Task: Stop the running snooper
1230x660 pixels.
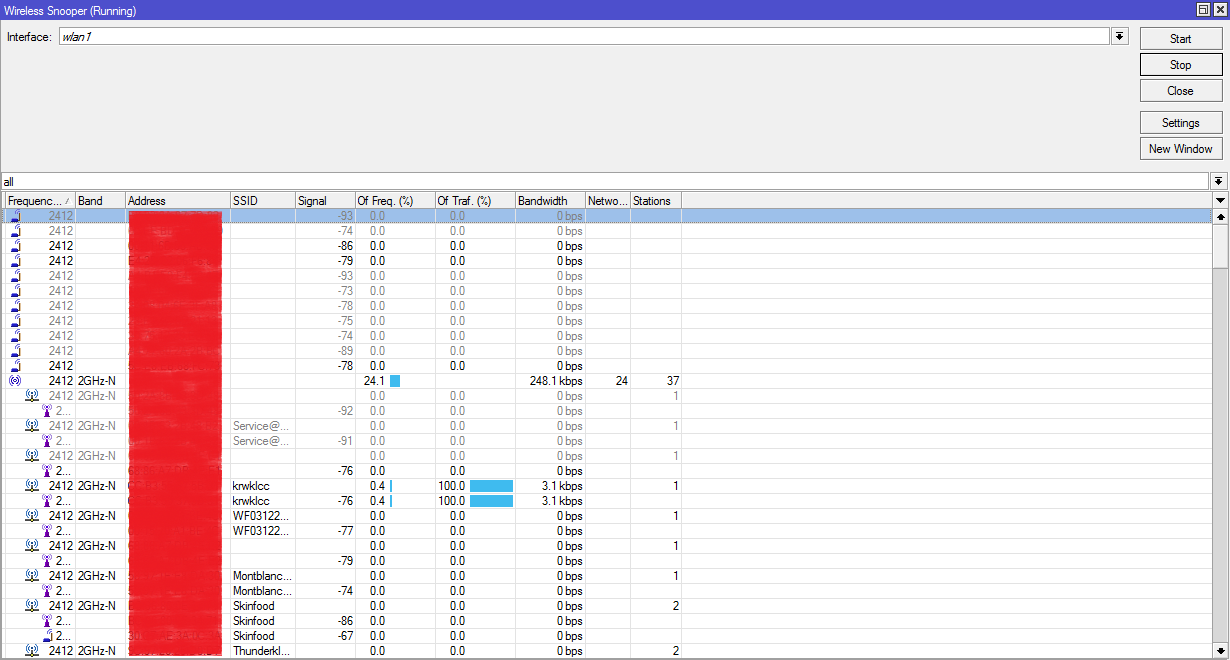Action: 1181,65
